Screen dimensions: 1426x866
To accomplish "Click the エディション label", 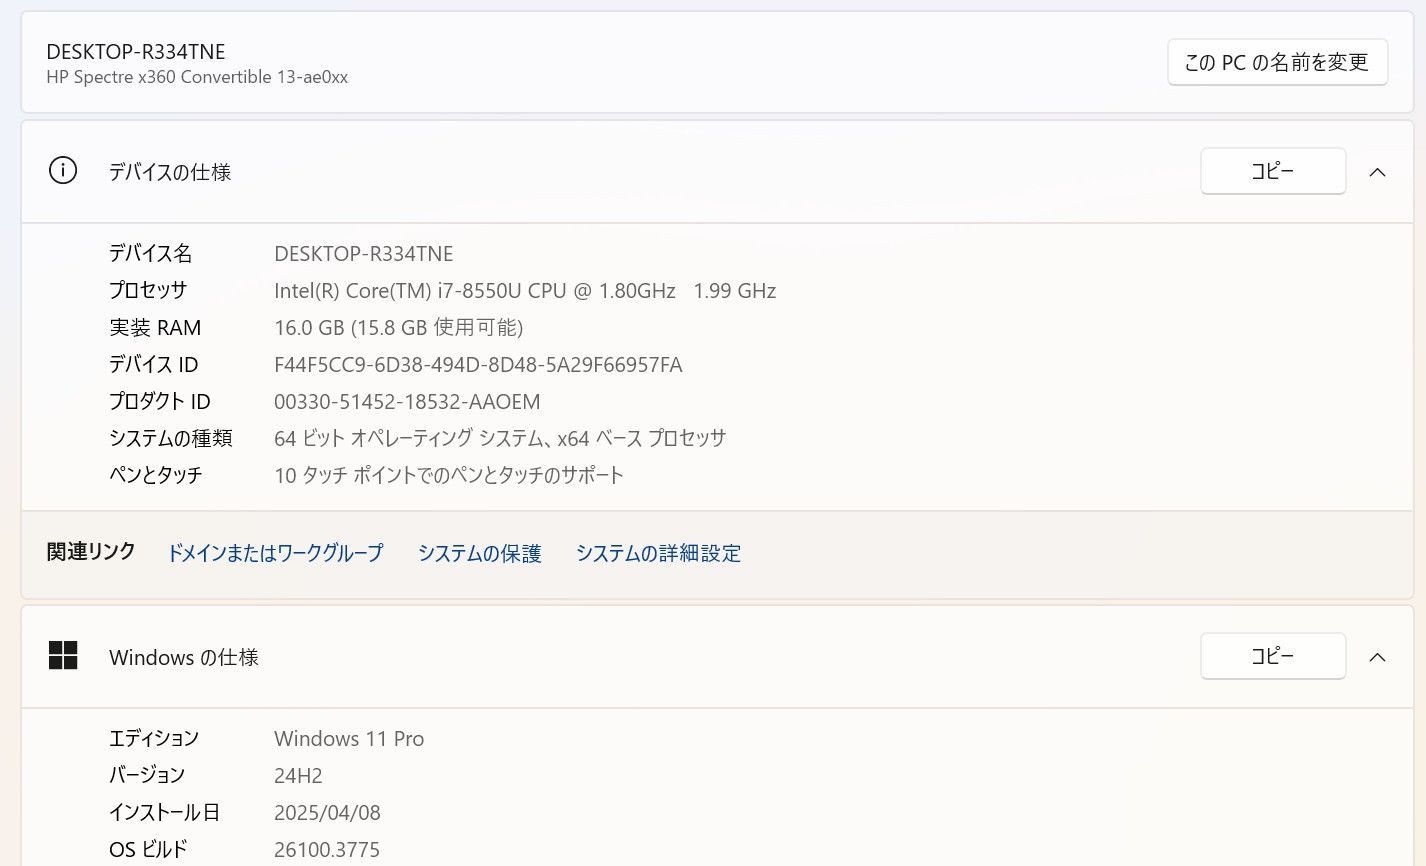I will 154,739.
